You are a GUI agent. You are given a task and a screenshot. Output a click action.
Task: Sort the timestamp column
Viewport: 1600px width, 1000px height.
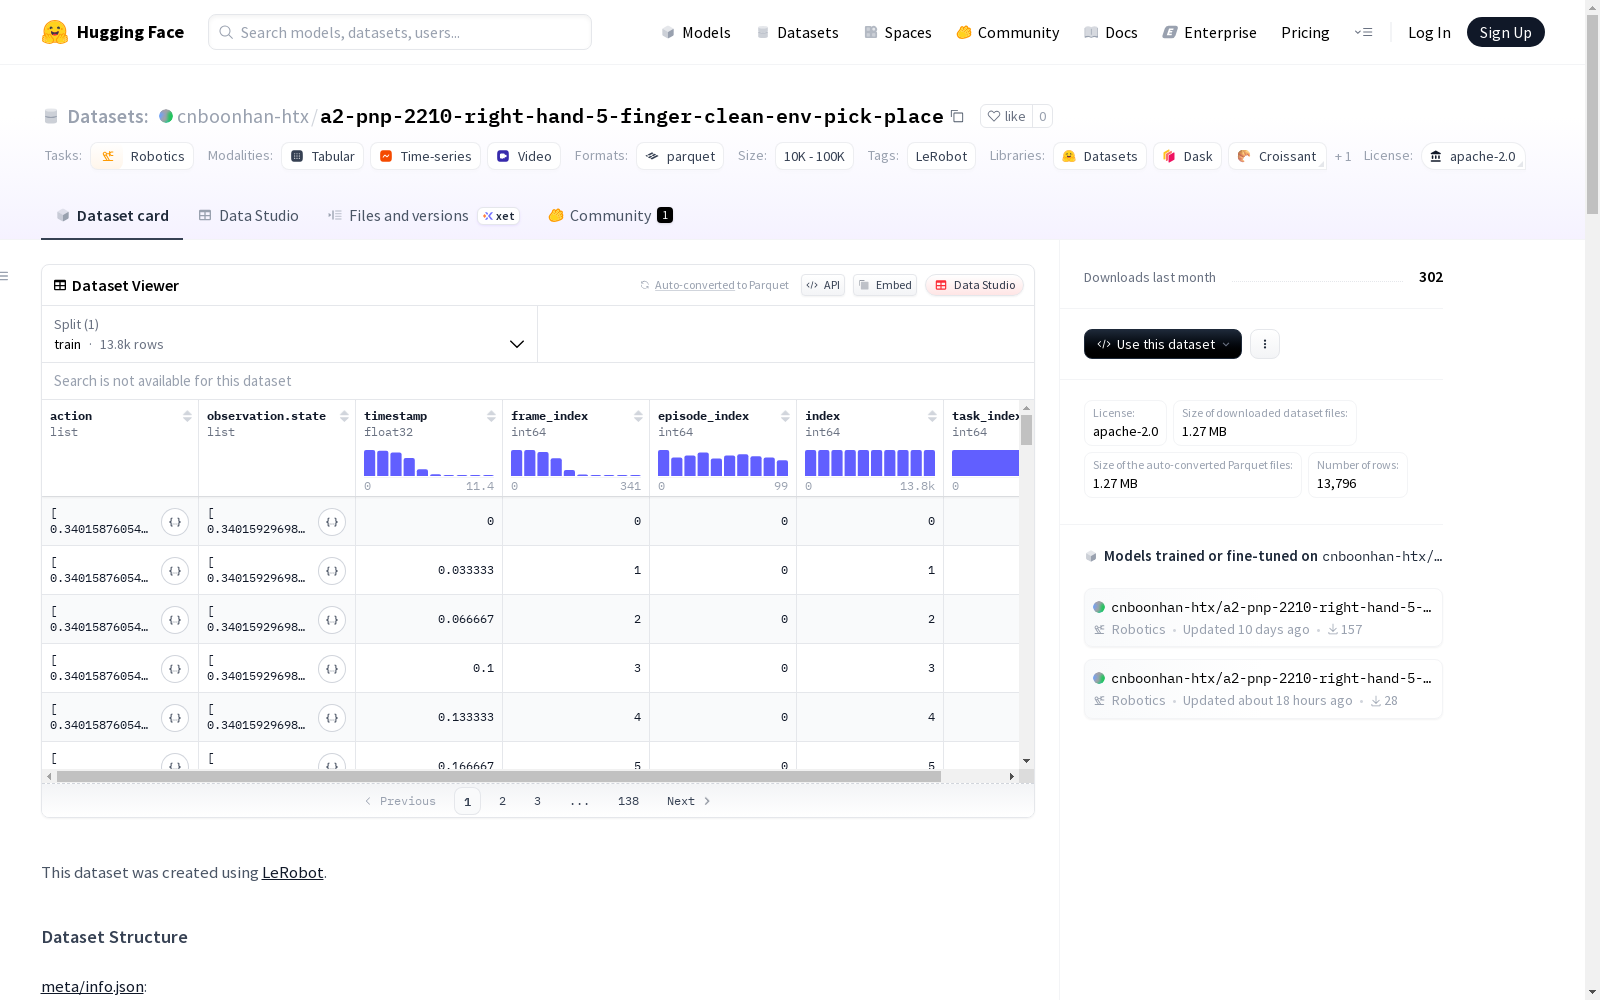(x=491, y=416)
